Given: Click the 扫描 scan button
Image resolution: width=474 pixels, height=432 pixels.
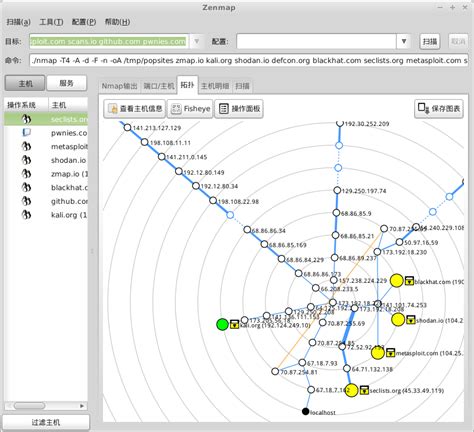Looking at the screenshot, I should tap(430, 41).
